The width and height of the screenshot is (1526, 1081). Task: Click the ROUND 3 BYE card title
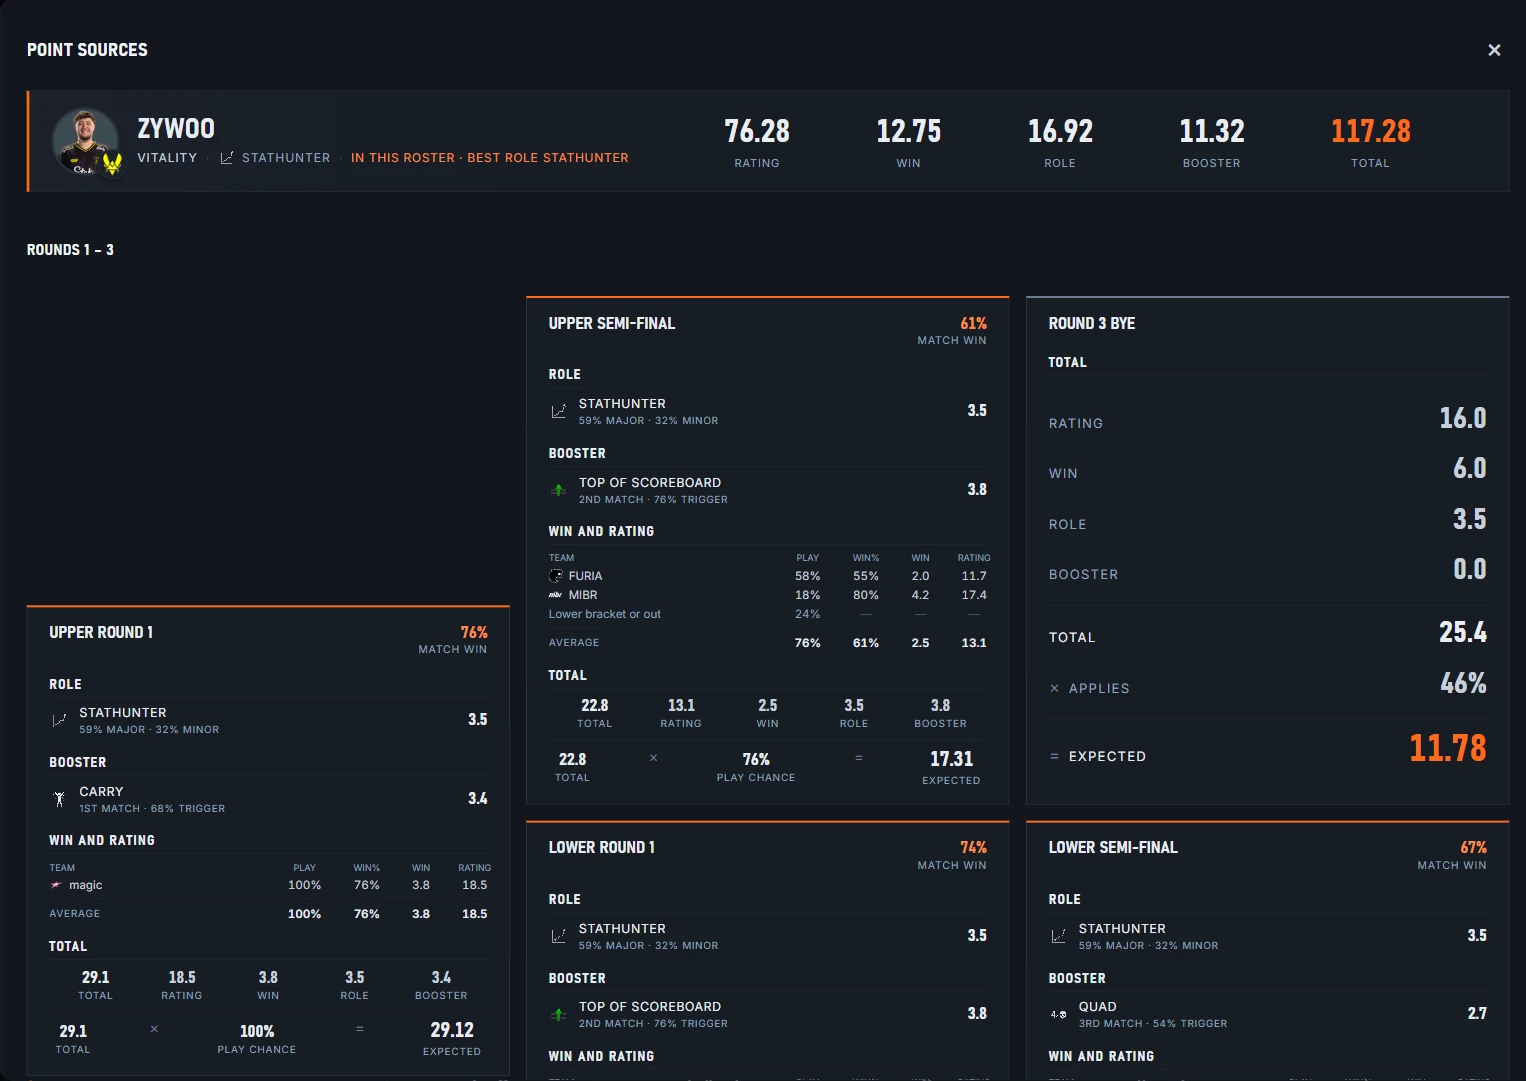click(x=1092, y=324)
